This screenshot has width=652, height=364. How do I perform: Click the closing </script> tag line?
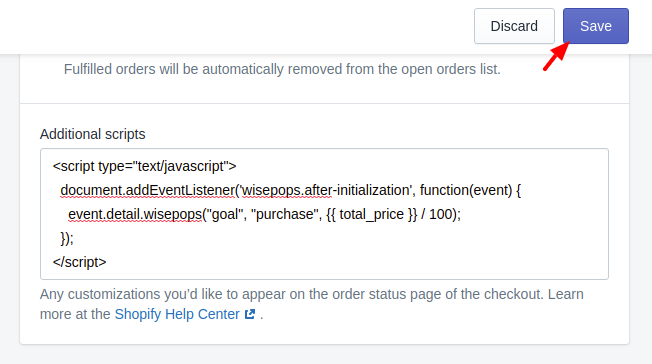click(79, 262)
